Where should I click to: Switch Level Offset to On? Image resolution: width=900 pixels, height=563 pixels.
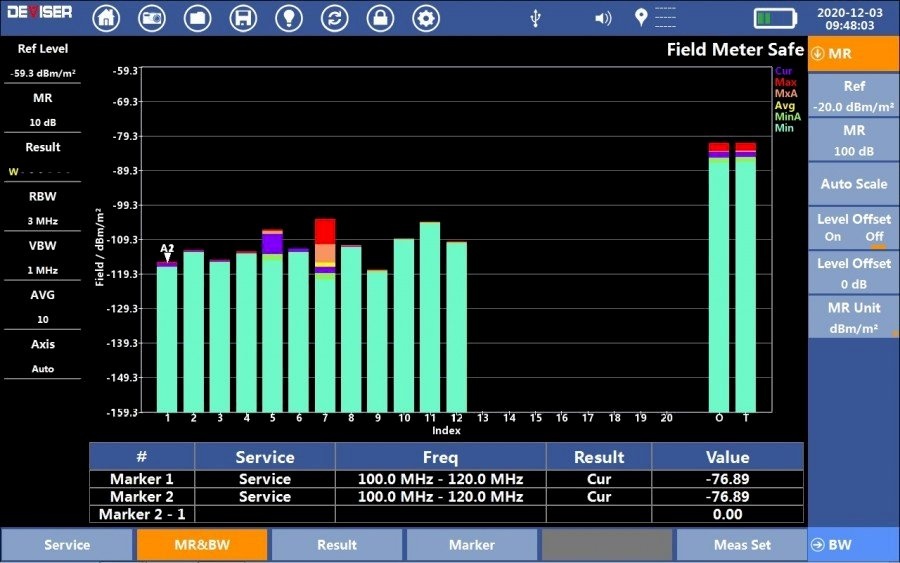pyautogui.click(x=833, y=237)
